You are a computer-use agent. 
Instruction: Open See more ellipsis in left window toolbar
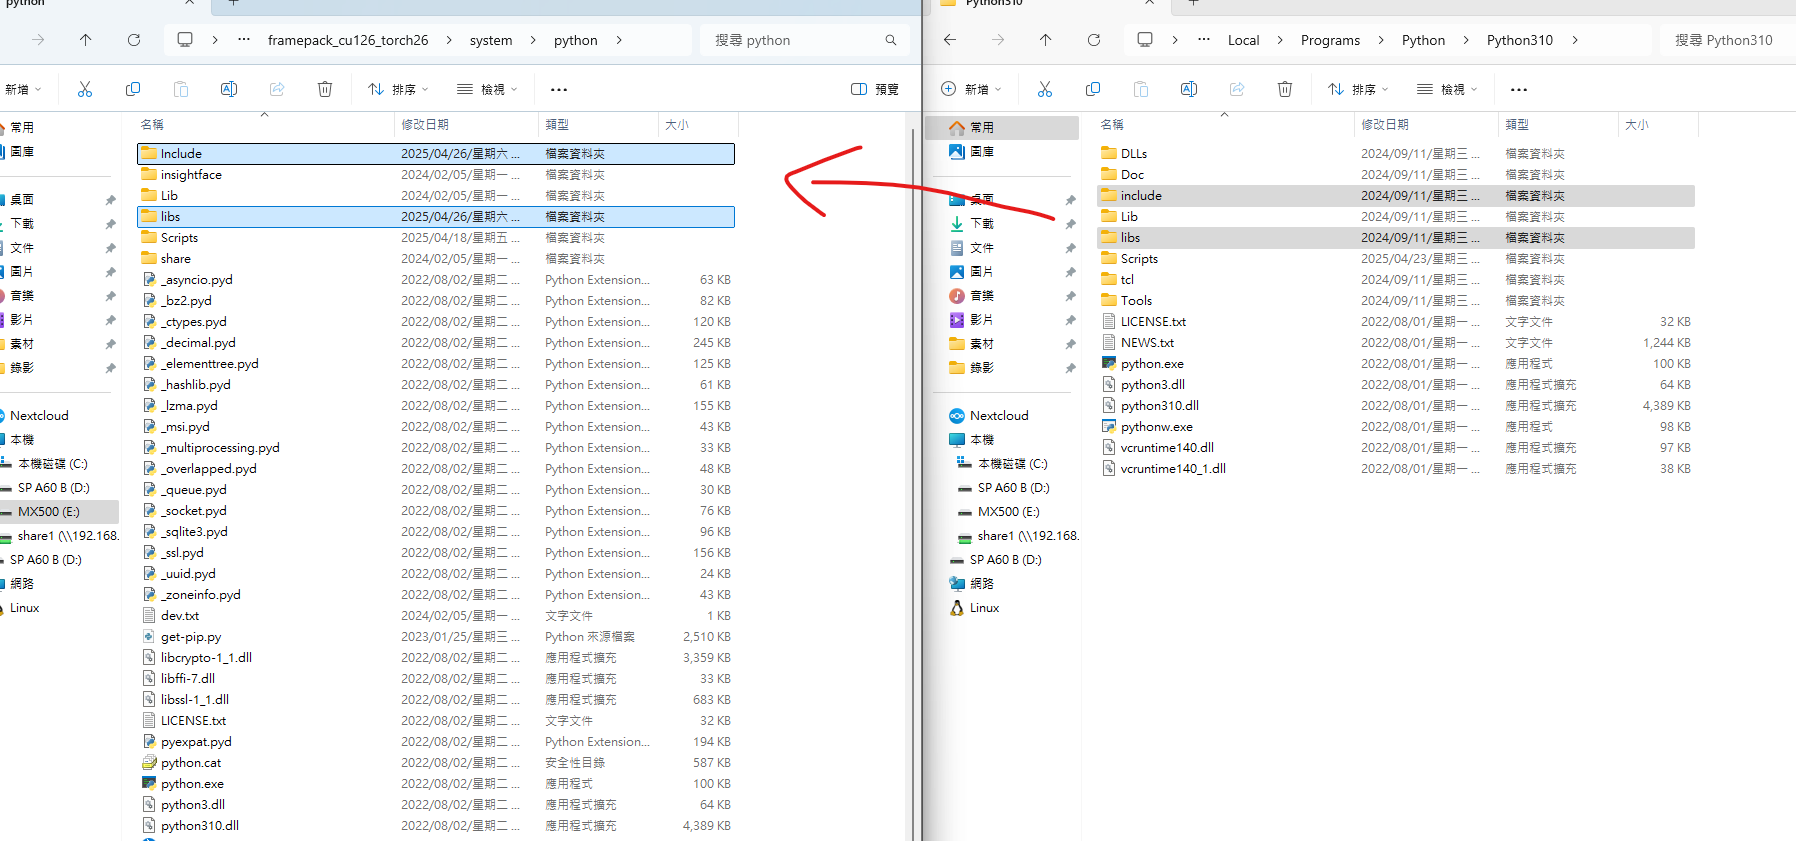point(559,89)
